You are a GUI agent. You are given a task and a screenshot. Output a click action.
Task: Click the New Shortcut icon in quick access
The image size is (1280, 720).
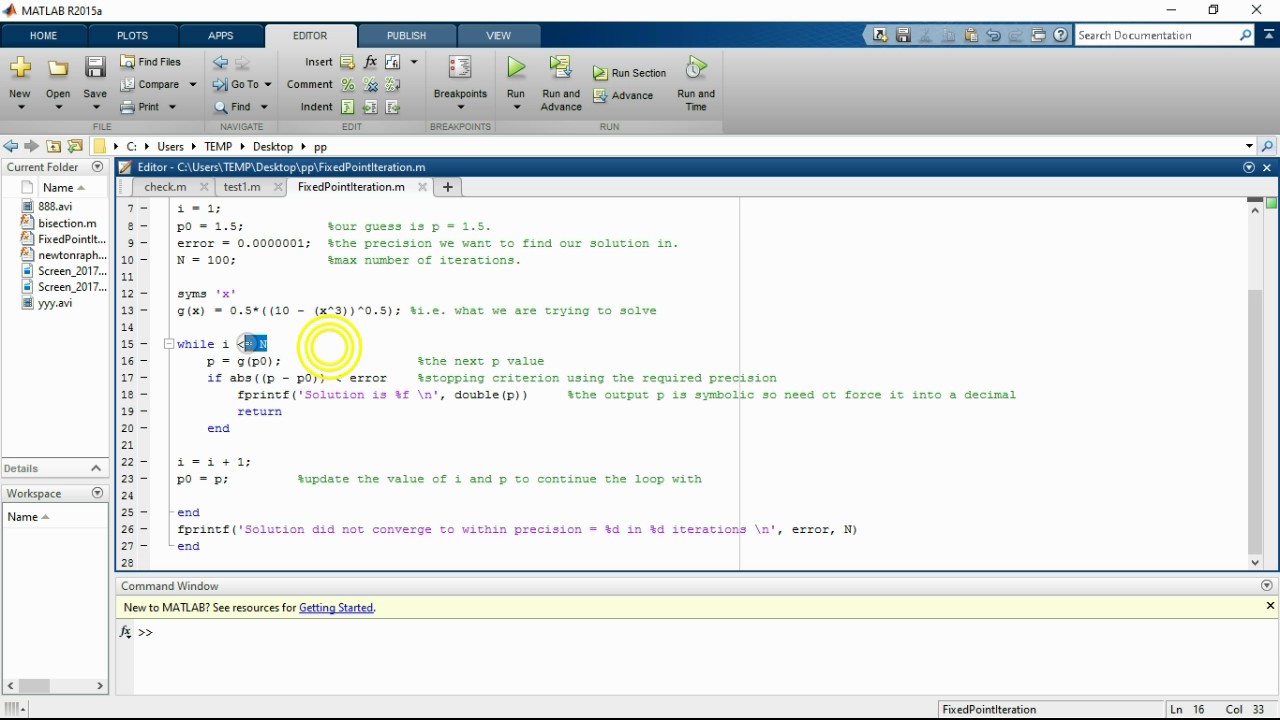(x=880, y=35)
